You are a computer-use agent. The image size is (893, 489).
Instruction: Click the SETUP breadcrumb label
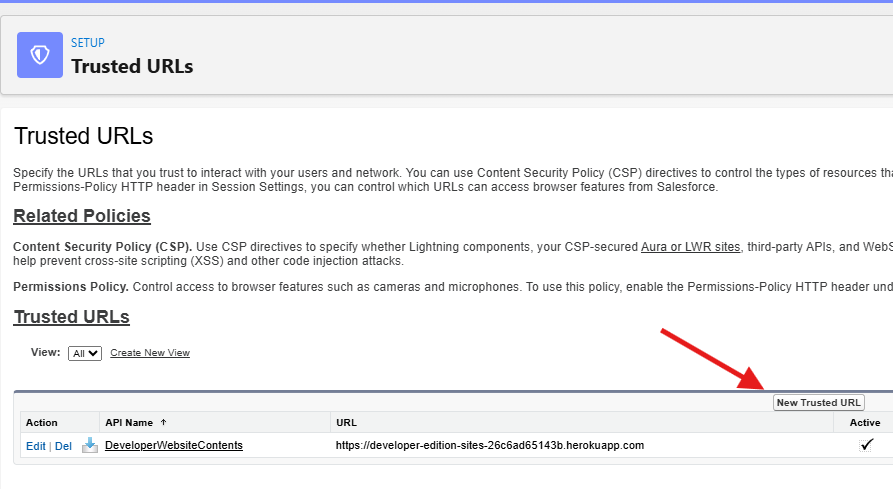tap(88, 43)
